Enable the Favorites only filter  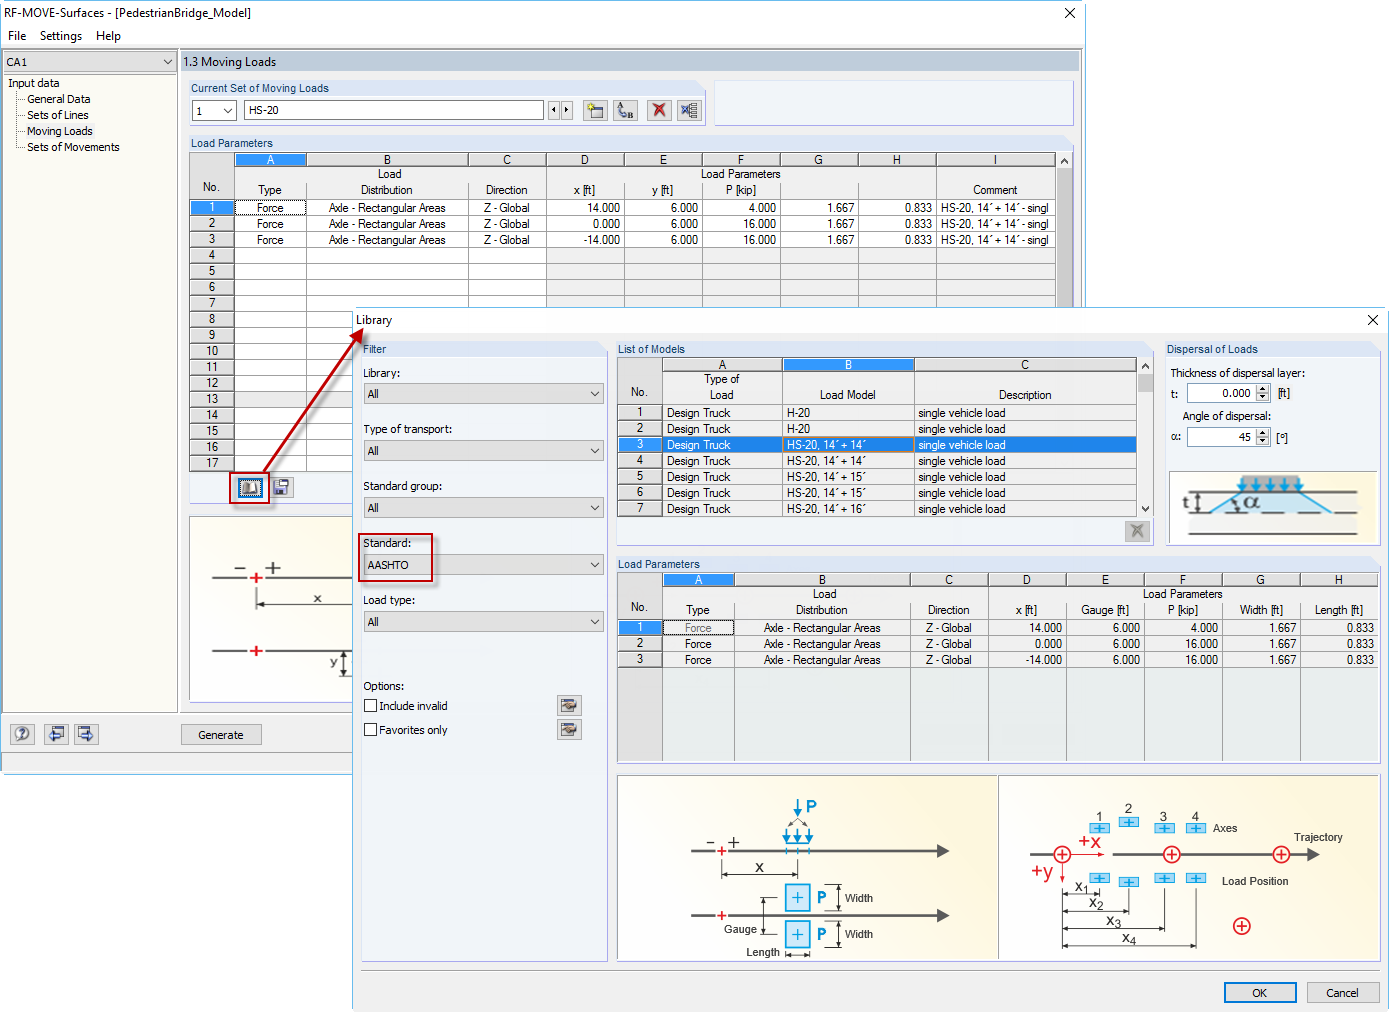[x=371, y=729]
